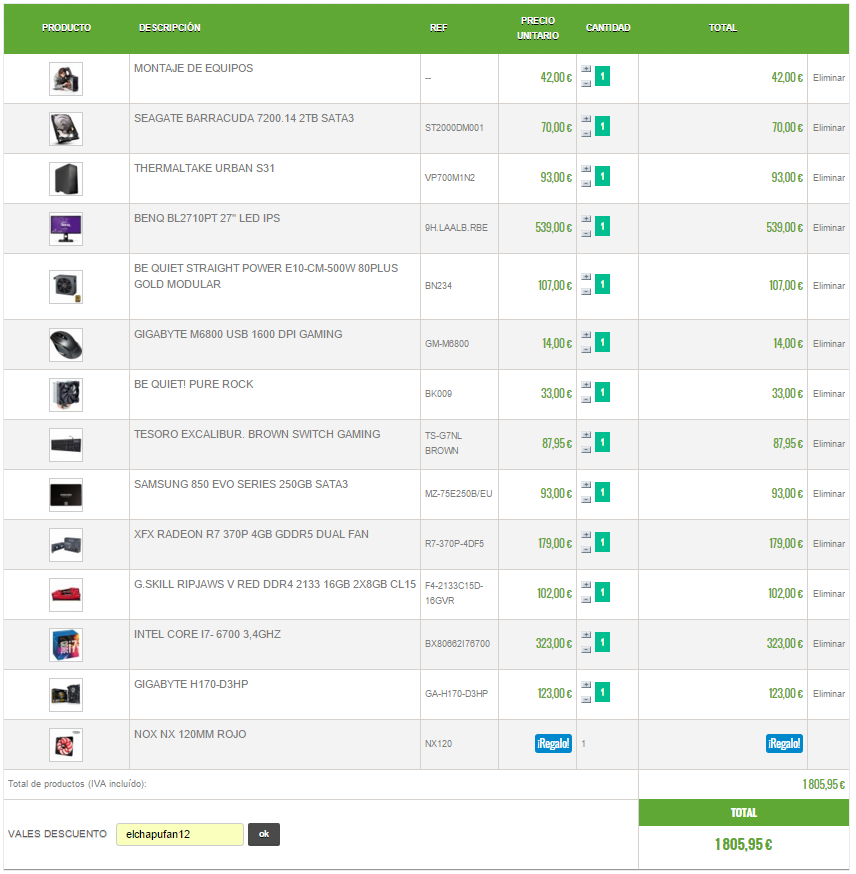Increase quantity of Gigabyte H170-D3HP
This screenshot has height=874, width=856.
(x=586, y=684)
